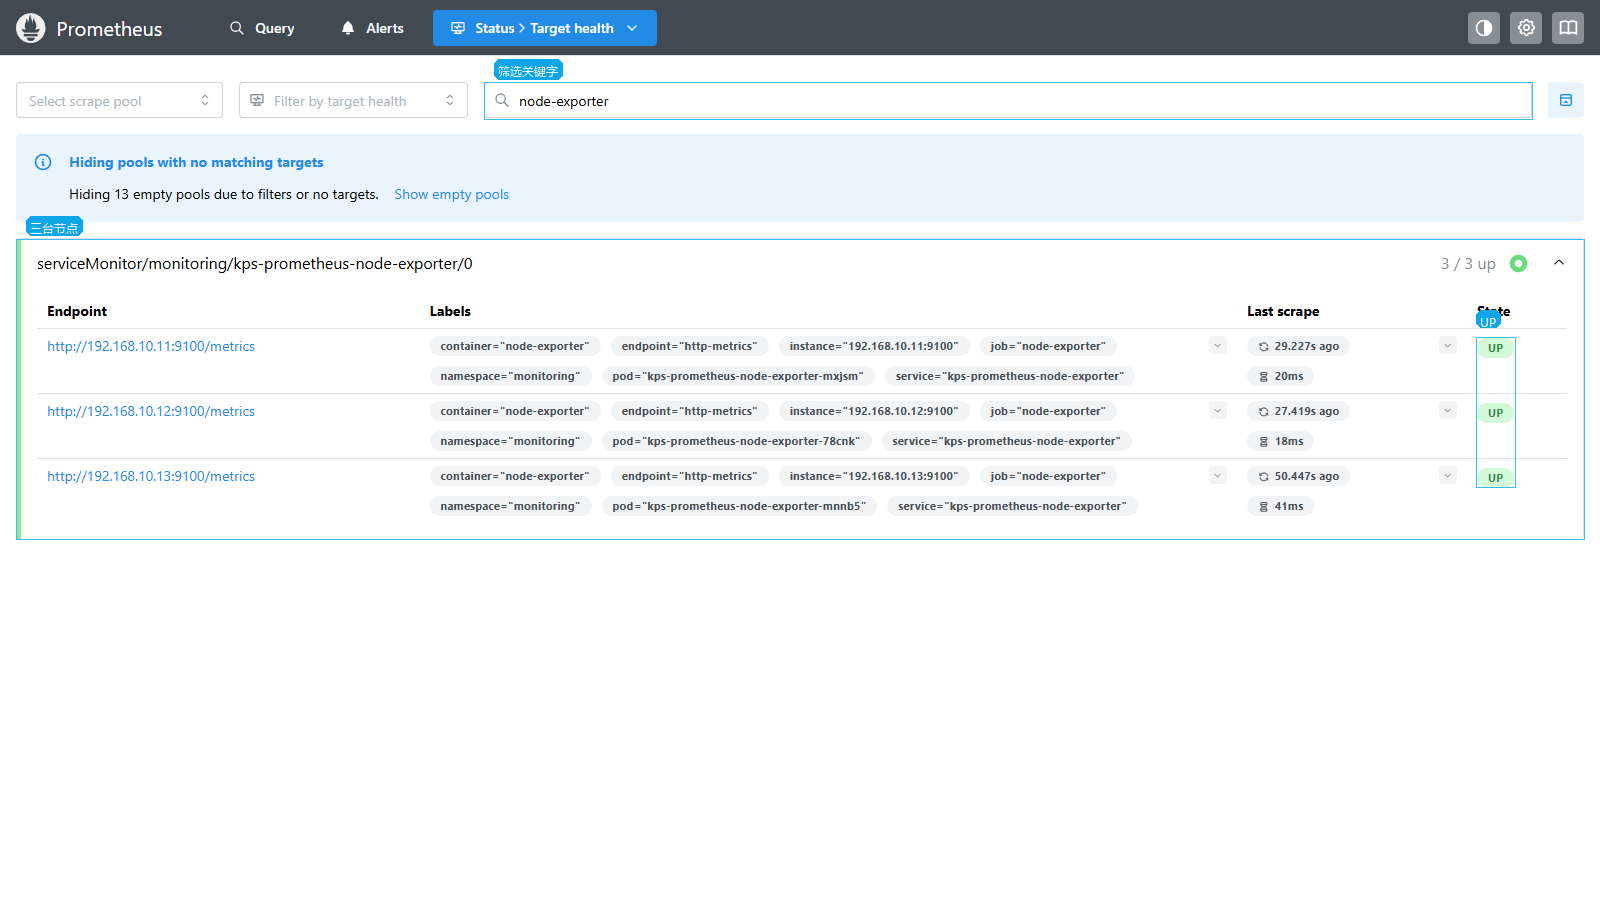Click the Hiding pools with no matching targets heading
Screen dimensions: 1600x900
click(196, 162)
